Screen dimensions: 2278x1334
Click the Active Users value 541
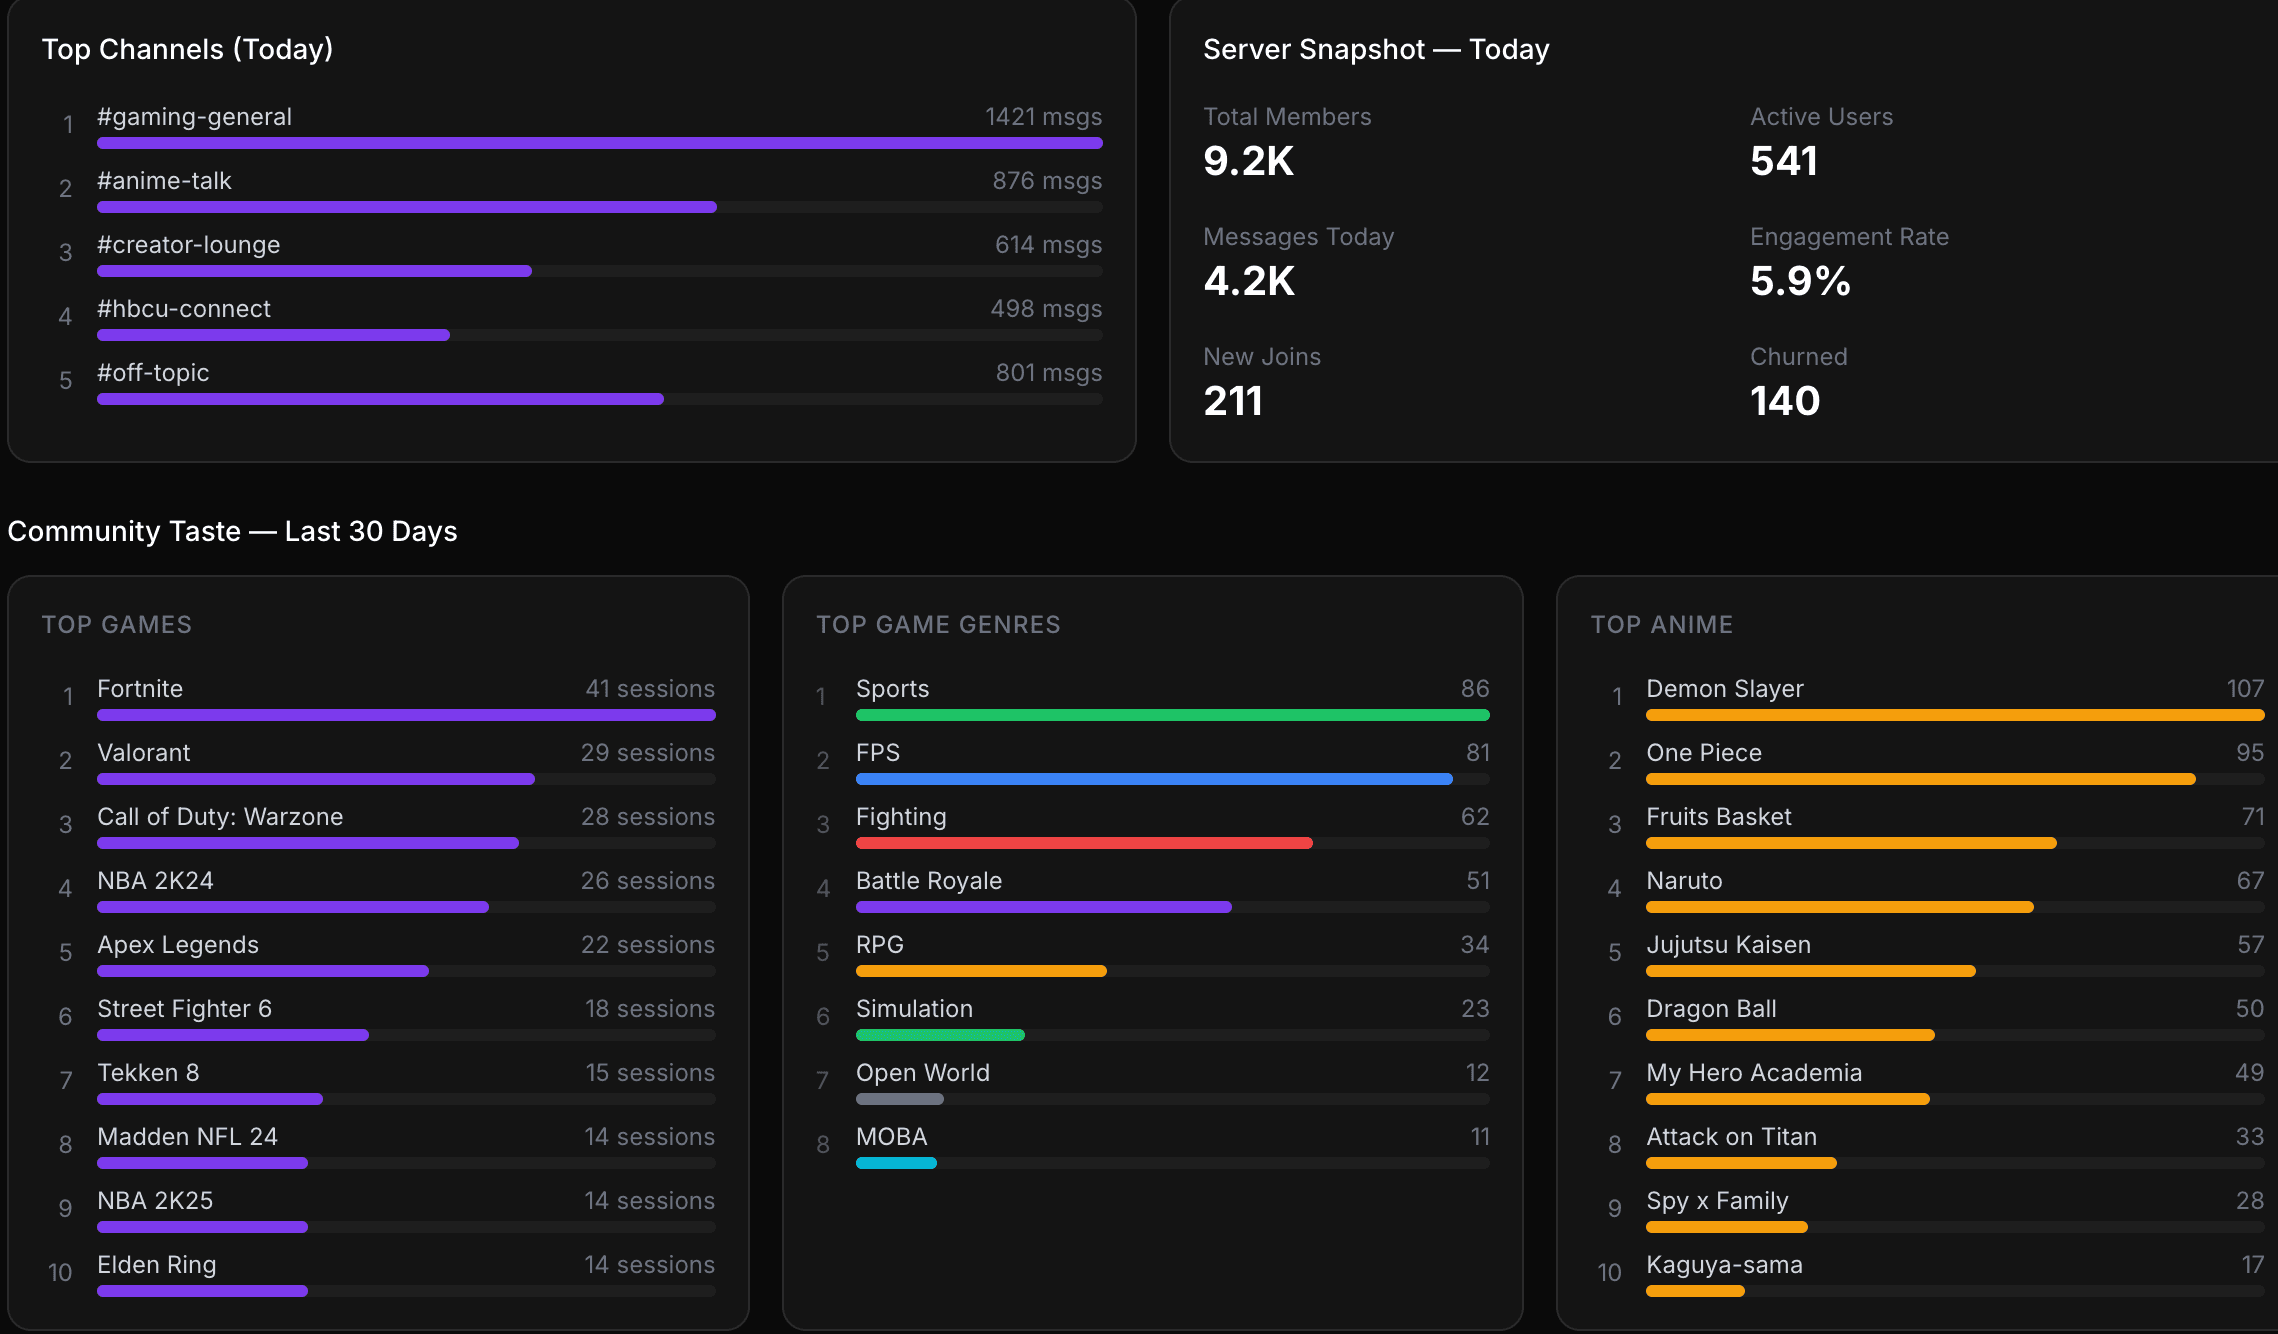(1784, 161)
